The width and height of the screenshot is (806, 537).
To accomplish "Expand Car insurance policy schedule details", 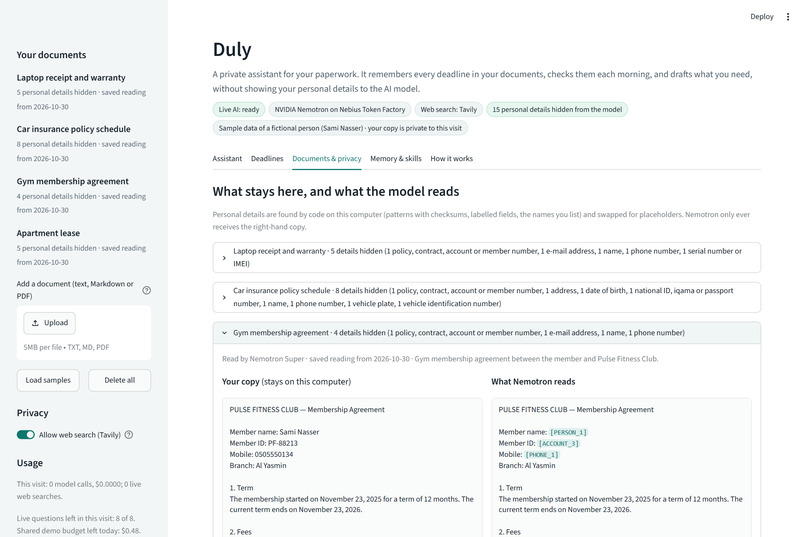I will 486,297.
